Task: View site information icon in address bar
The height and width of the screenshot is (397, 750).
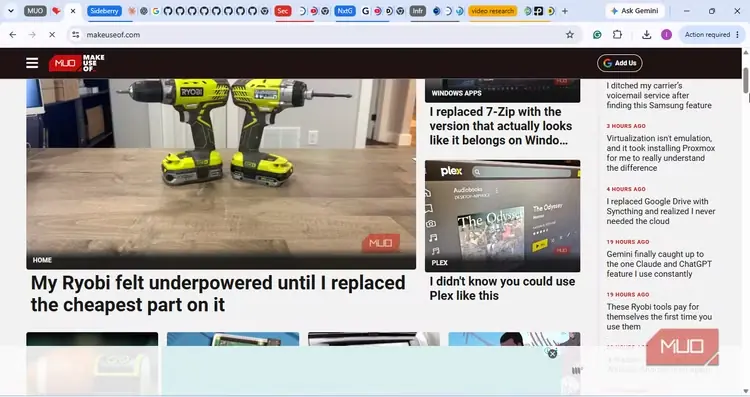Action: (x=76, y=34)
